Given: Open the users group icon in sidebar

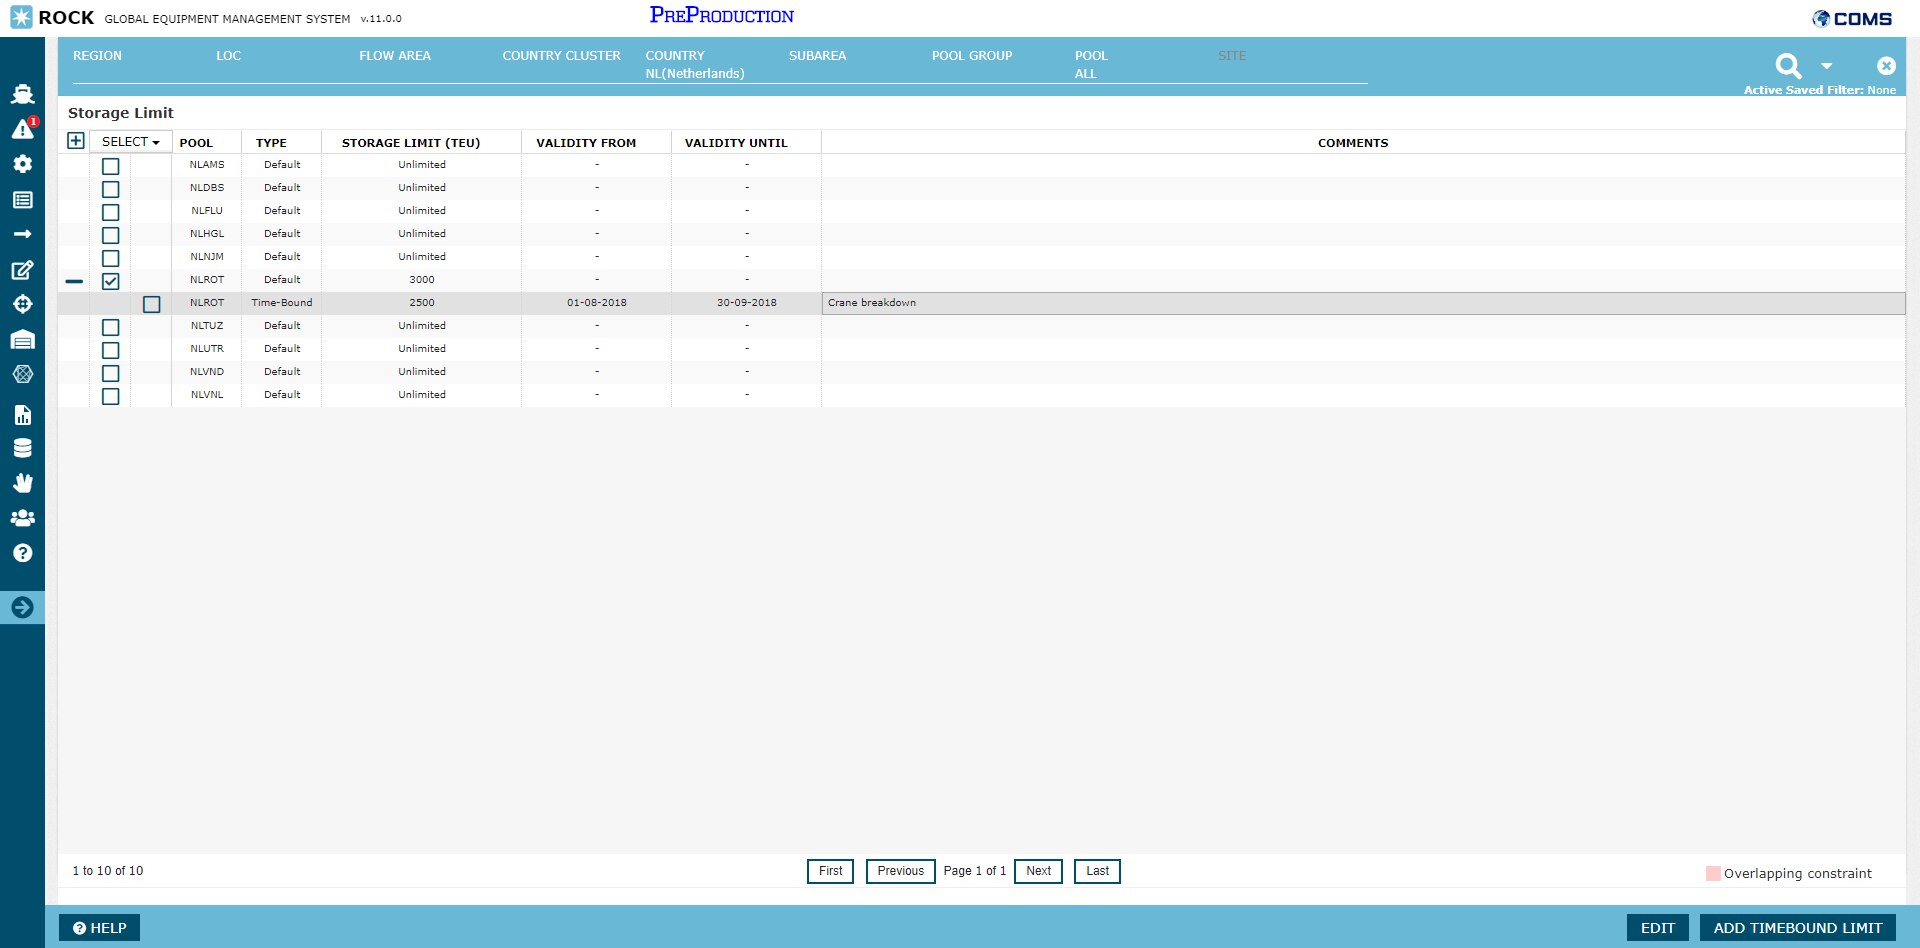Looking at the screenshot, I should [x=22, y=518].
